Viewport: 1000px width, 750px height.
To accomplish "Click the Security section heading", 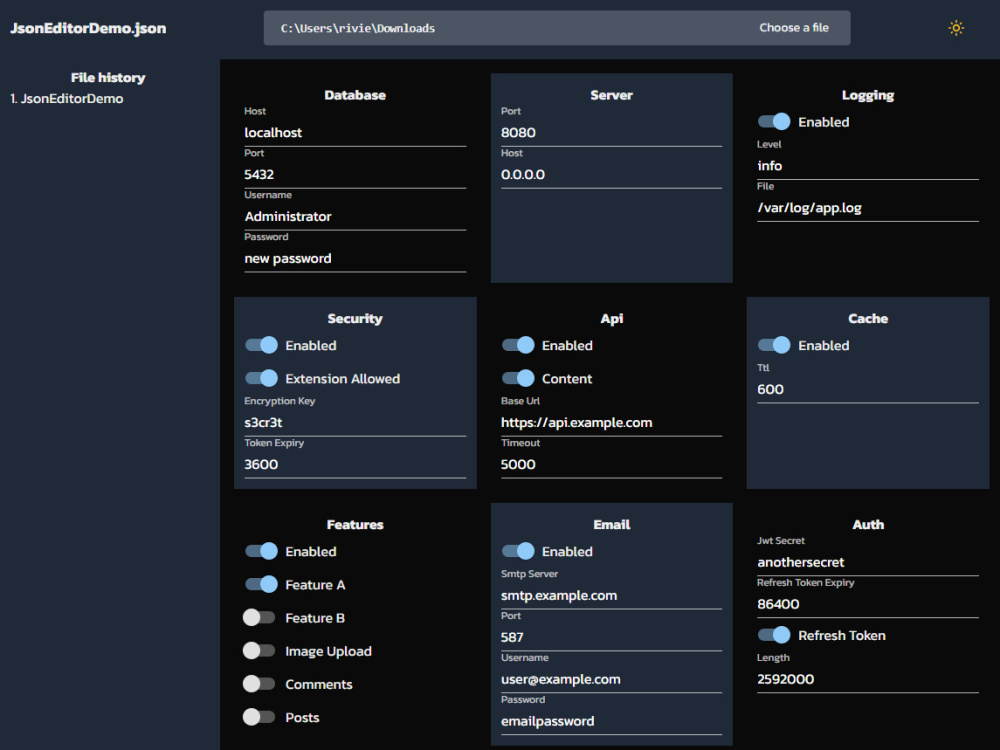I will 355,319.
